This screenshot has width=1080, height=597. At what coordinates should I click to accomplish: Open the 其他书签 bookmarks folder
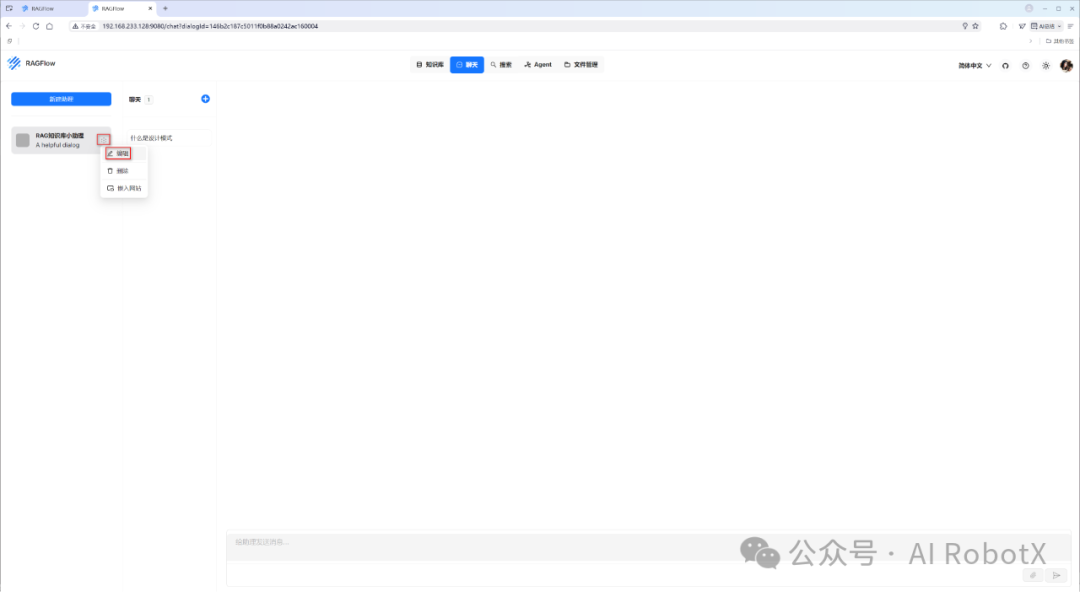tap(1060, 41)
